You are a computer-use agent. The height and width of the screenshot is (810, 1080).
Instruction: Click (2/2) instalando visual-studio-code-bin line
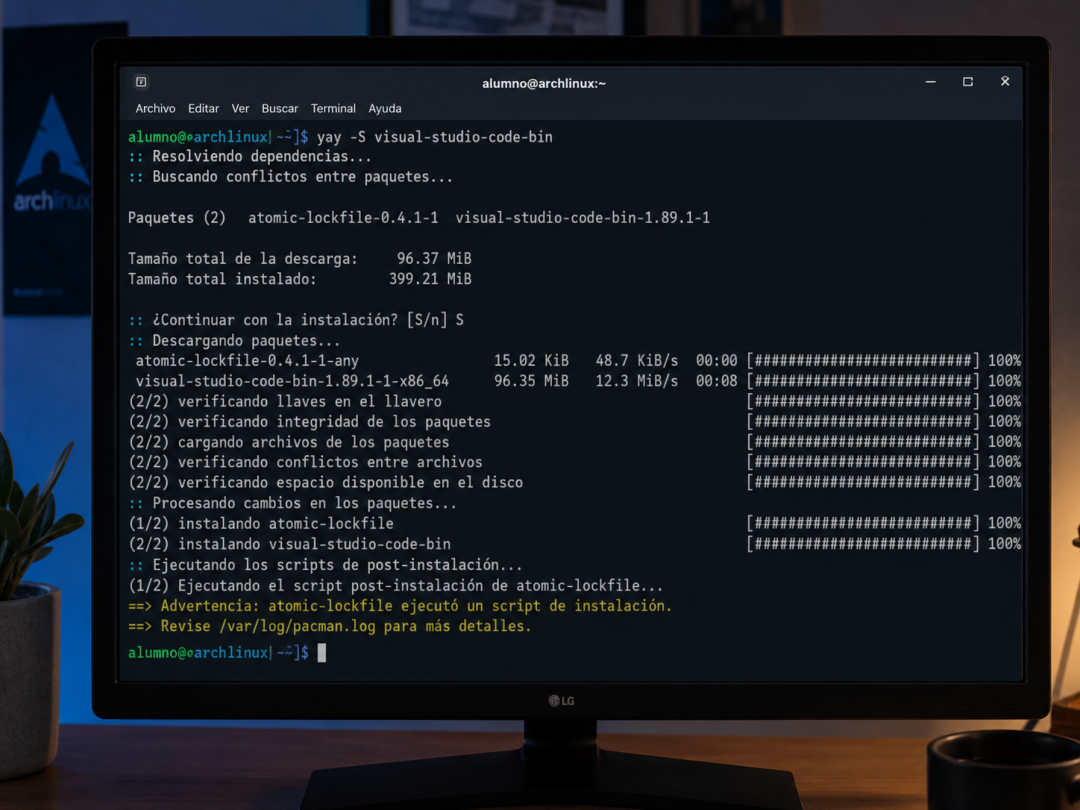[x=289, y=544]
